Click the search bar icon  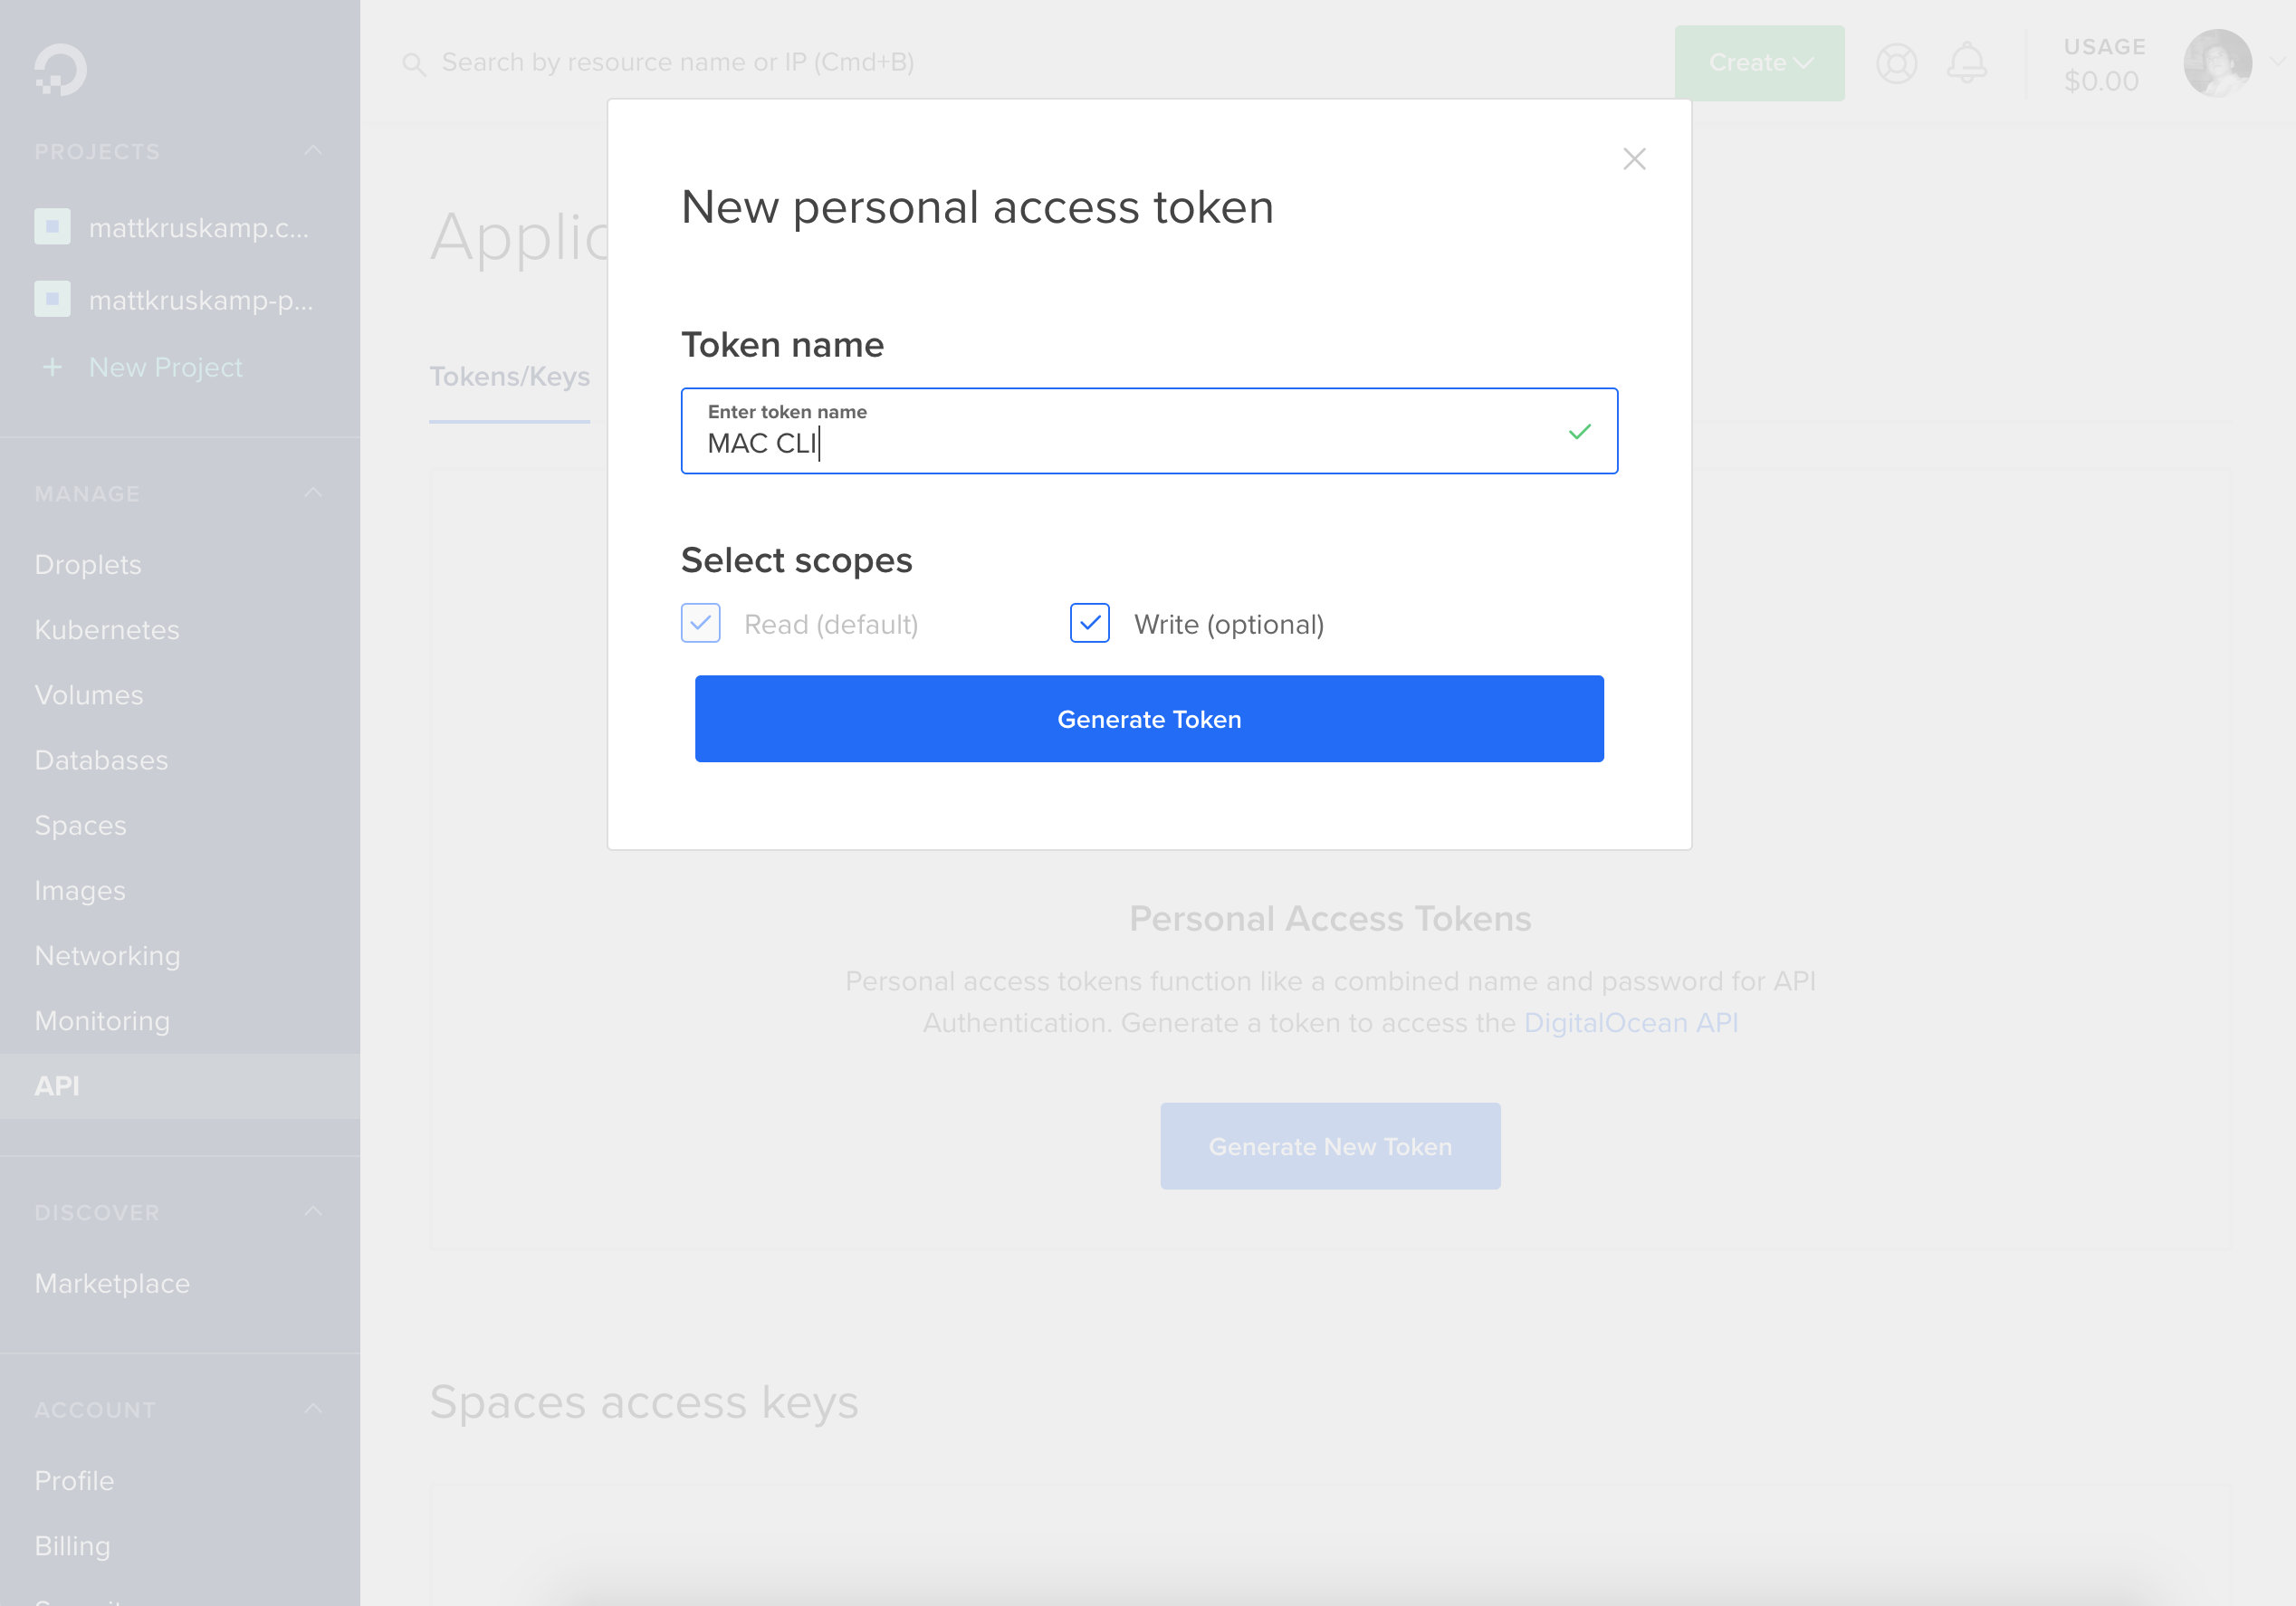[x=414, y=62]
